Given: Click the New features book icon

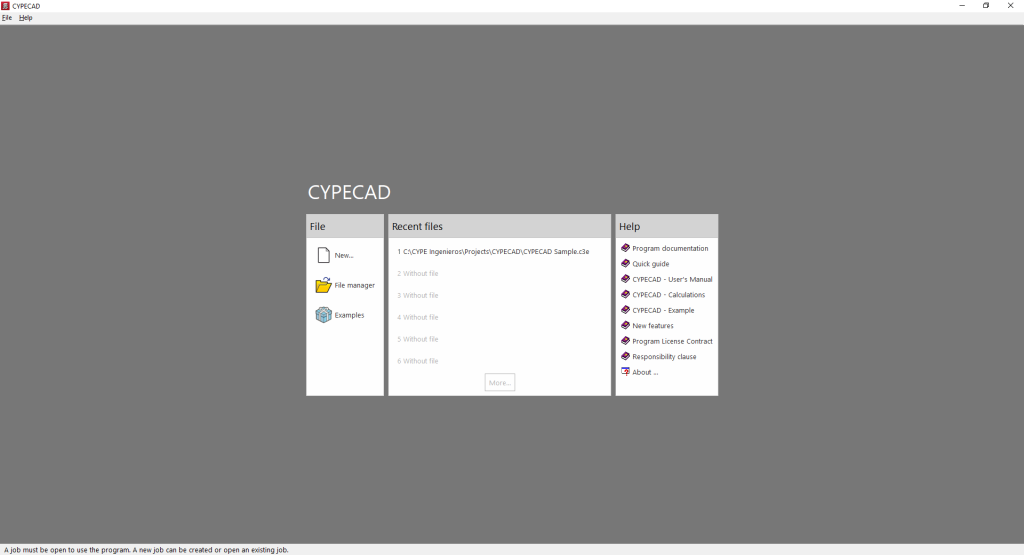Looking at the screenshot, I should (x=625, y=325).
